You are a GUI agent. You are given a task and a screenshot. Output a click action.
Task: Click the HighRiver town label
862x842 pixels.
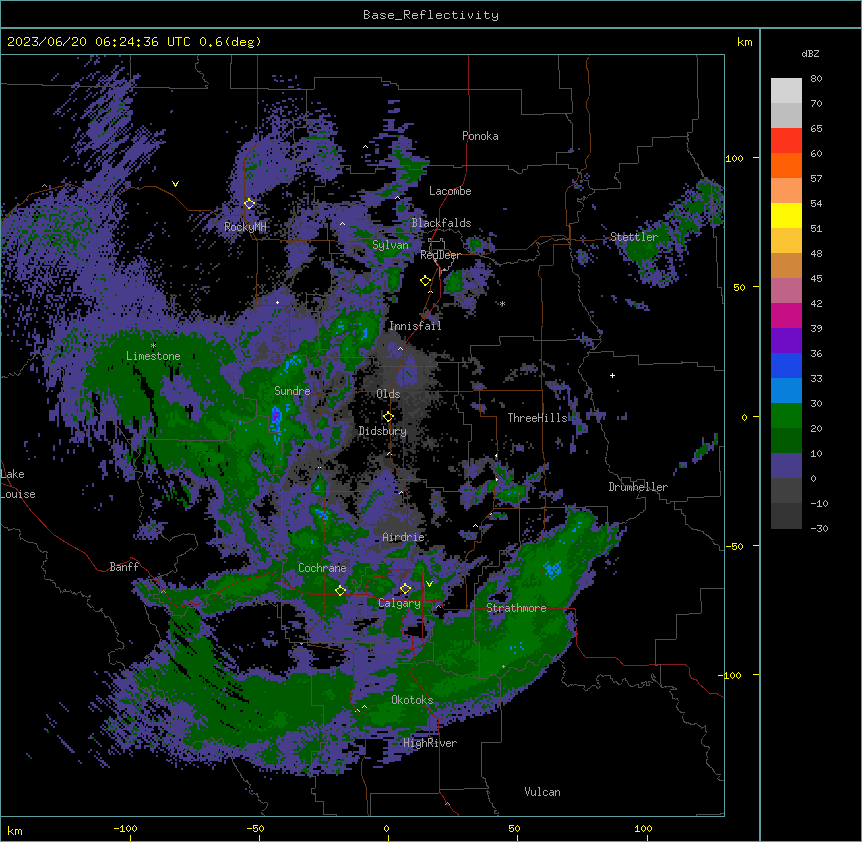click(x=430, y=743)
